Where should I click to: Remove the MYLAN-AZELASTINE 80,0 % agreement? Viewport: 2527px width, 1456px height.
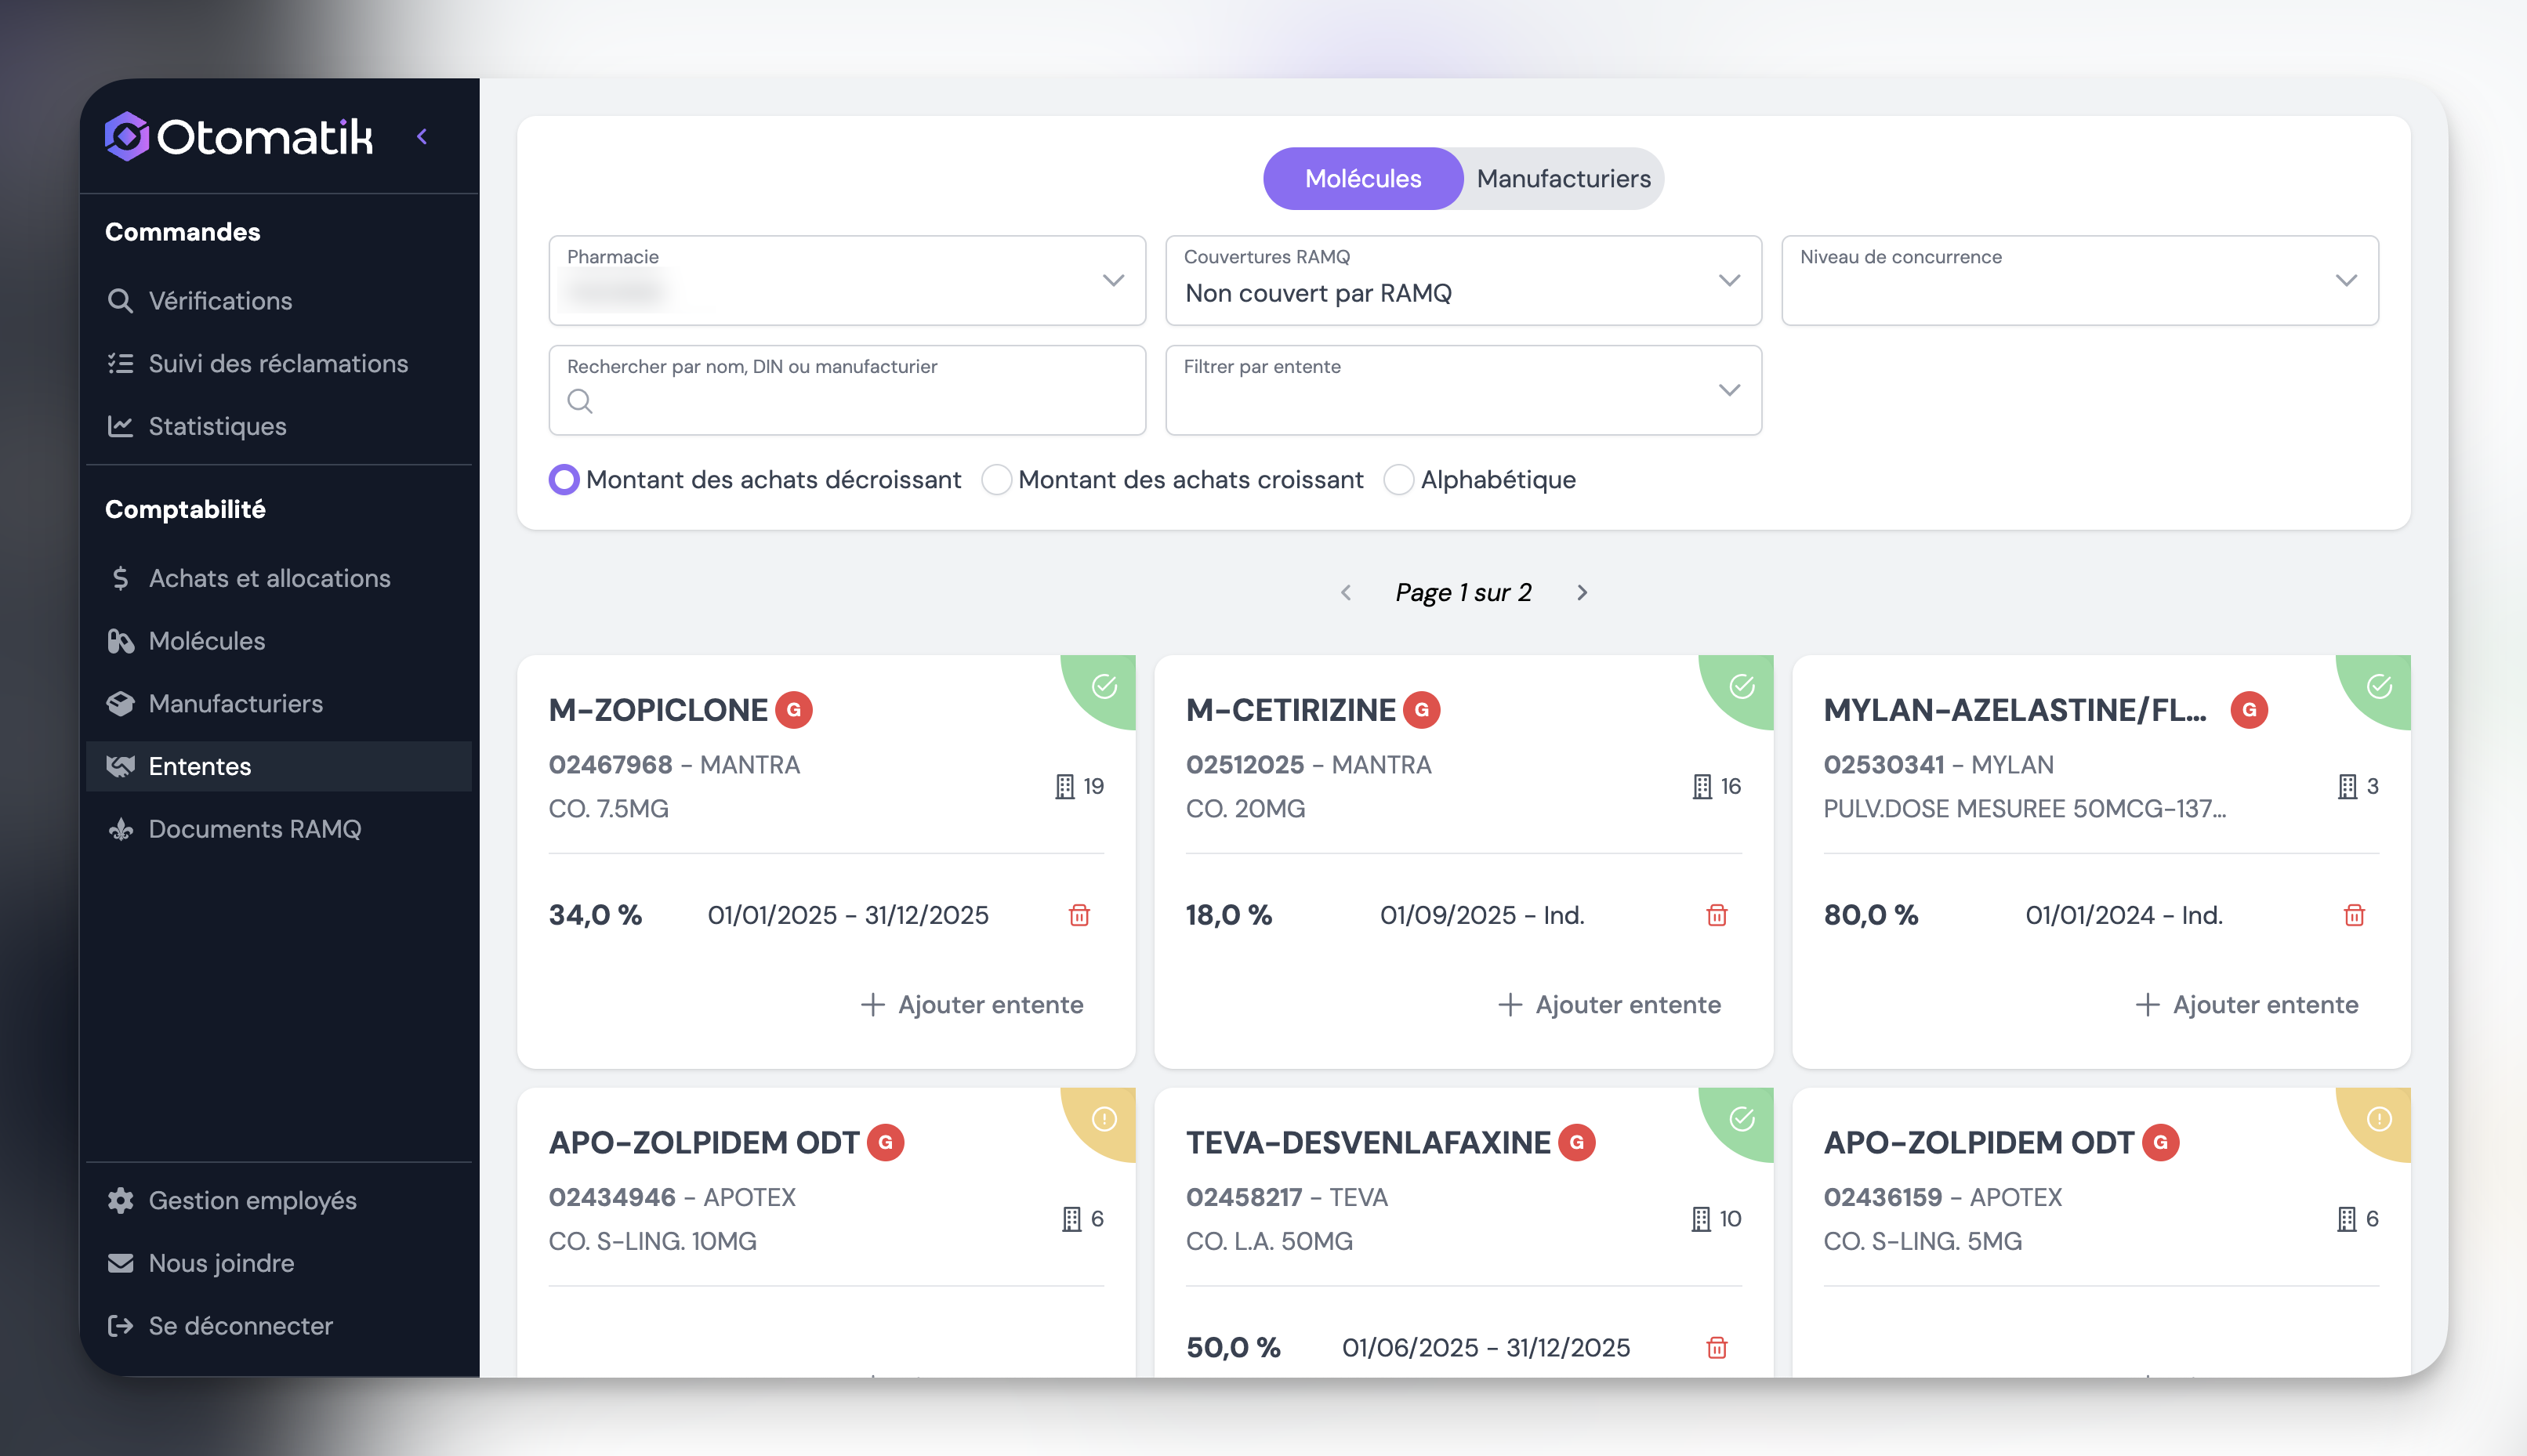click(2354, 915)
